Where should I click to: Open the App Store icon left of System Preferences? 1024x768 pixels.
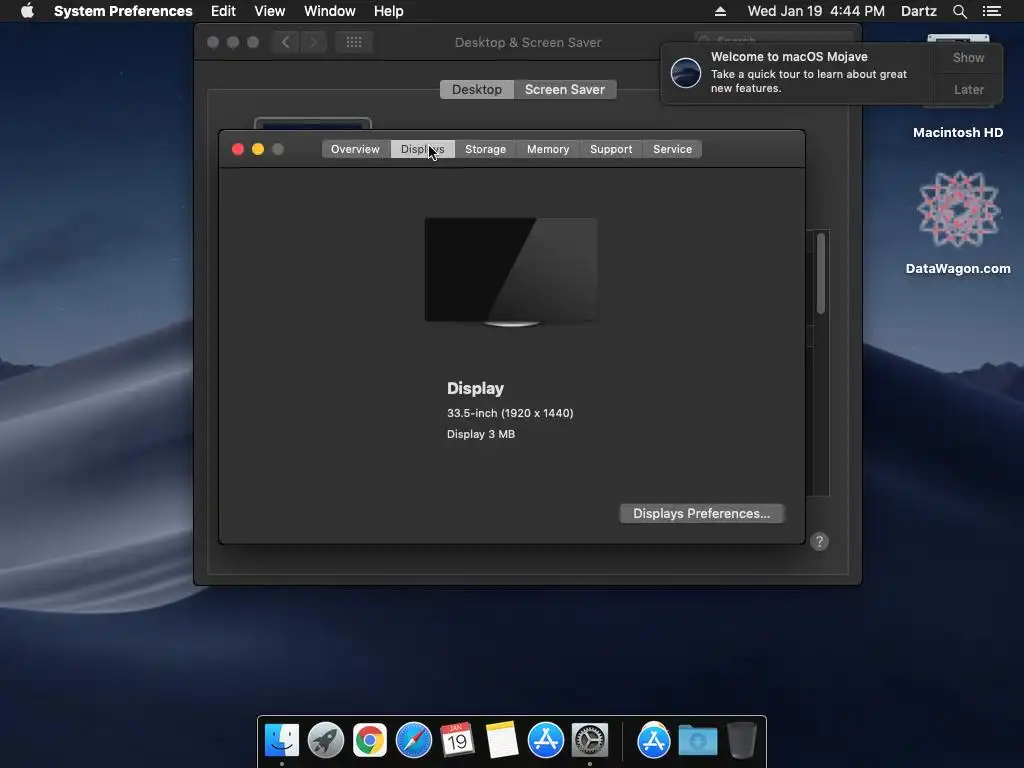coord(545,740)
